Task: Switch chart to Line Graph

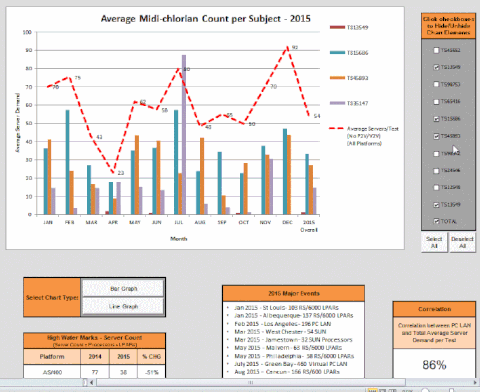Action: point(123,306)
